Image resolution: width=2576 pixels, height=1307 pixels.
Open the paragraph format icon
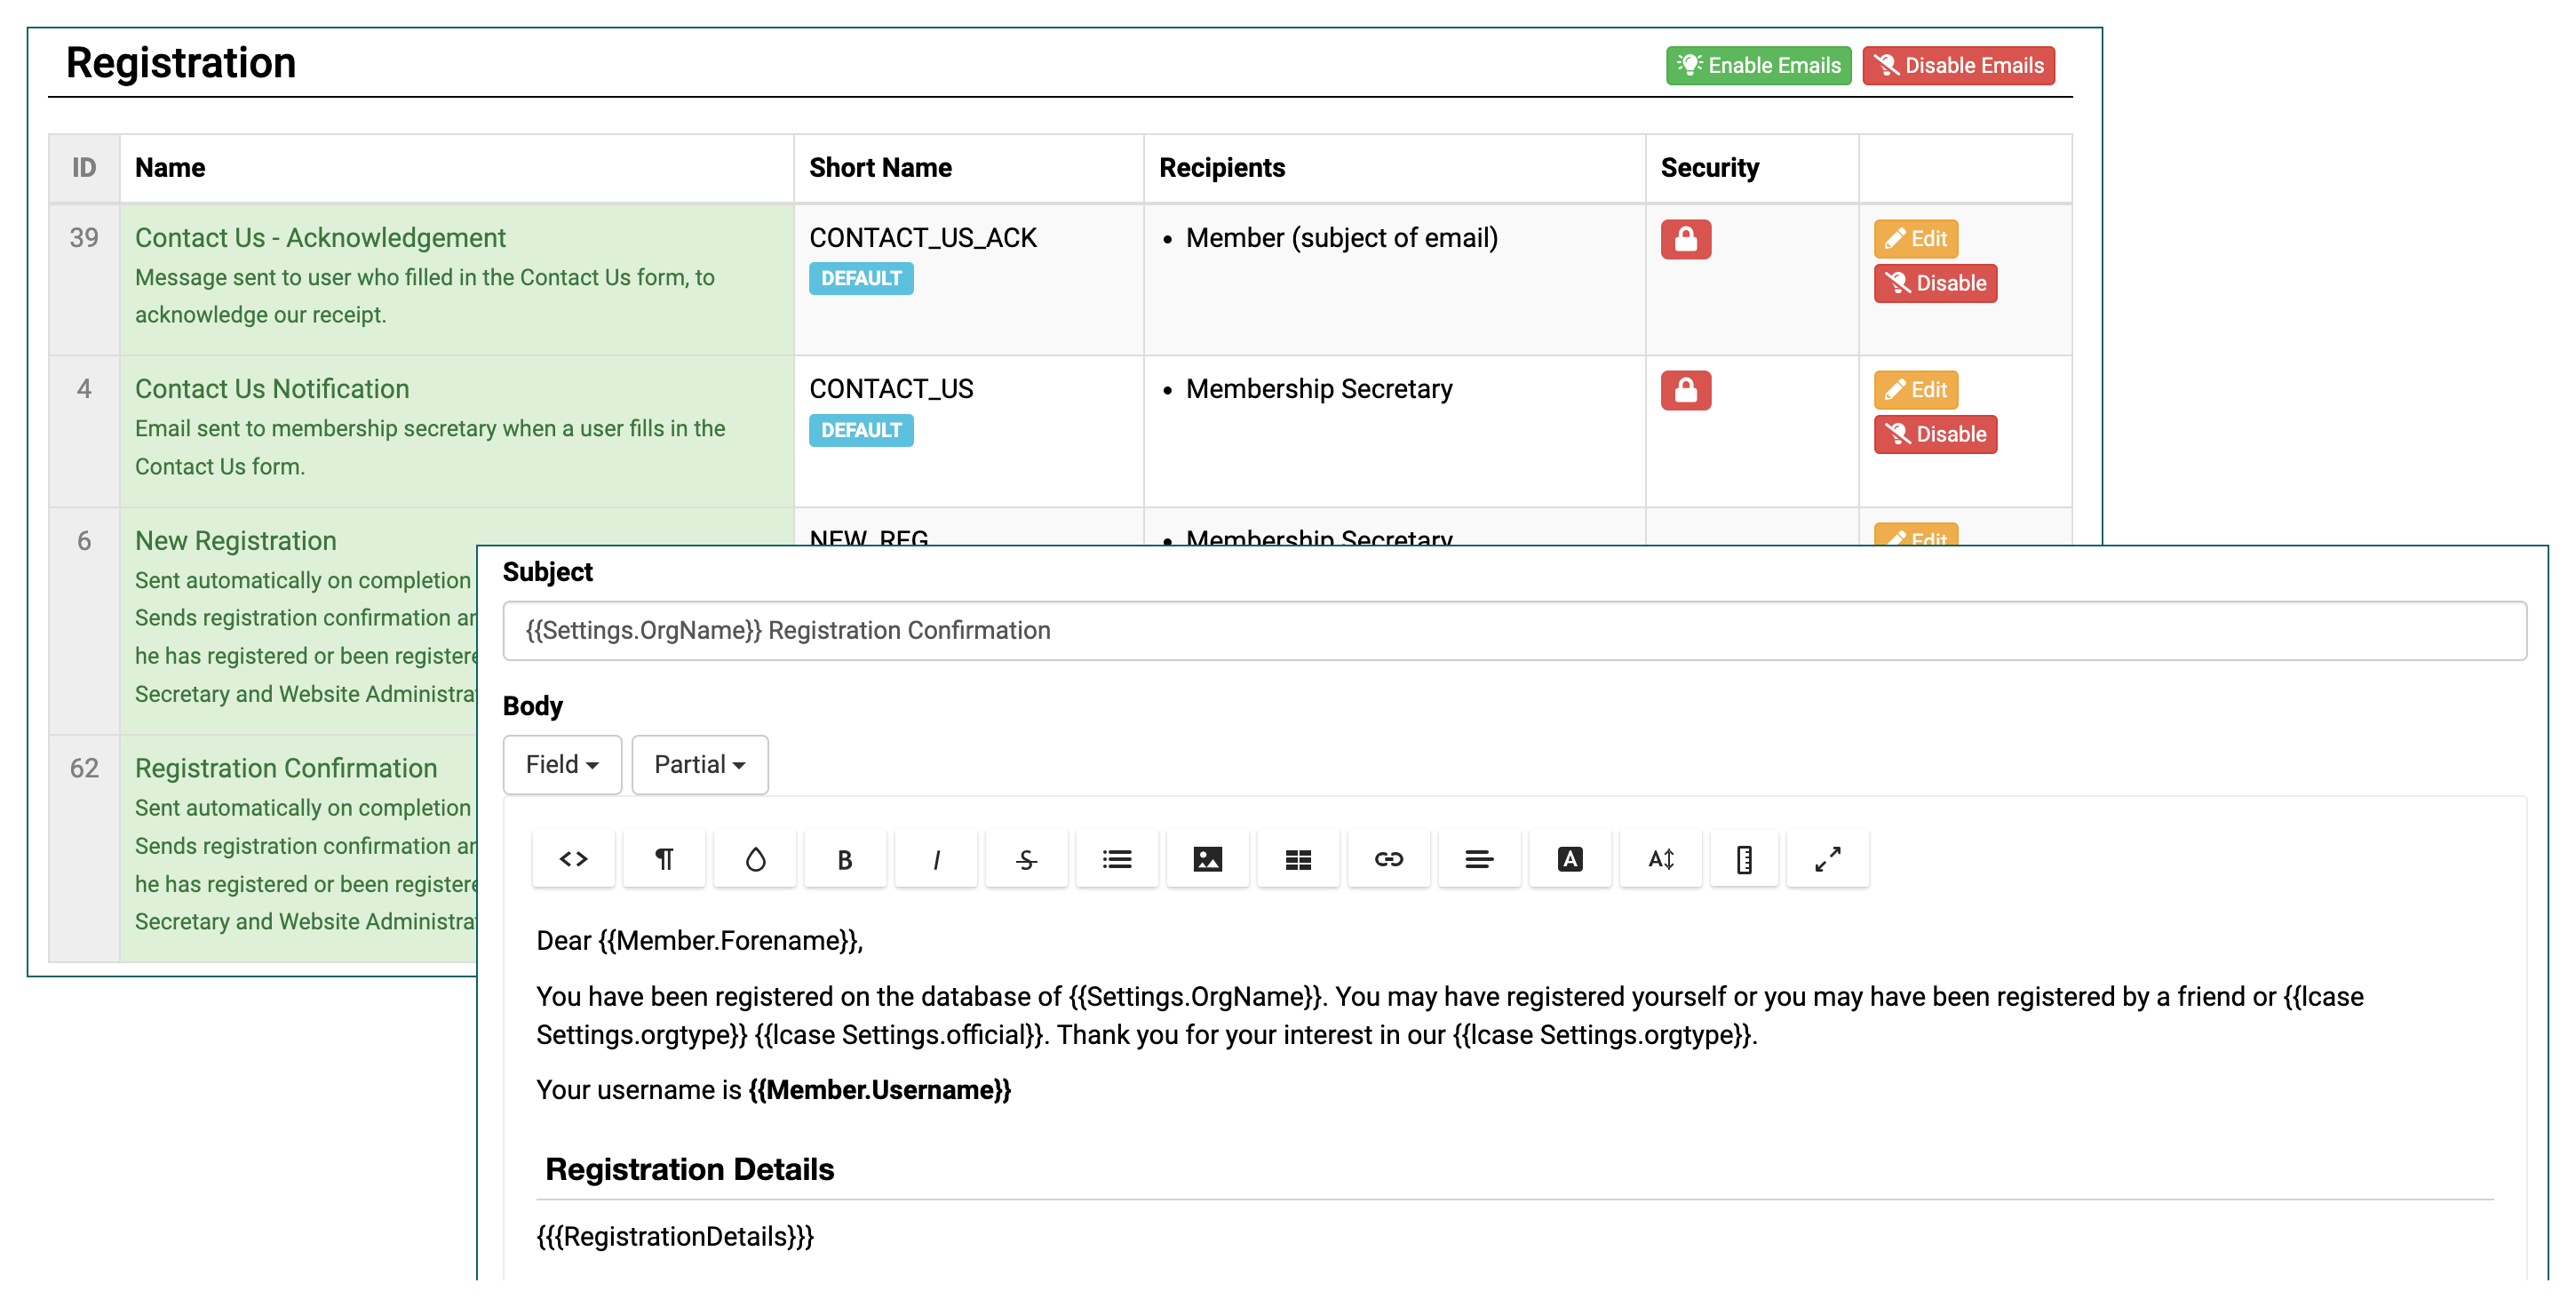coord(664,859)
